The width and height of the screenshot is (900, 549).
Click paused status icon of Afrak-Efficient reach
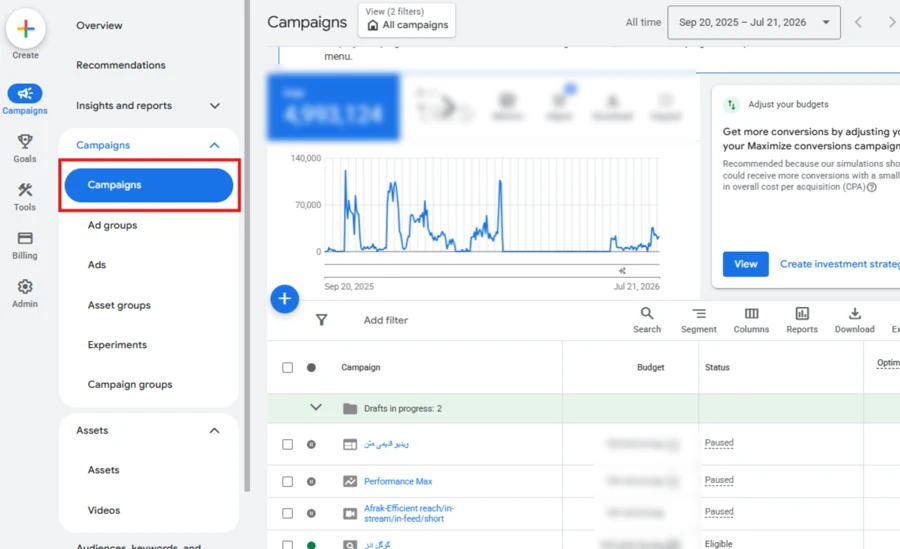tap(311, 513)
